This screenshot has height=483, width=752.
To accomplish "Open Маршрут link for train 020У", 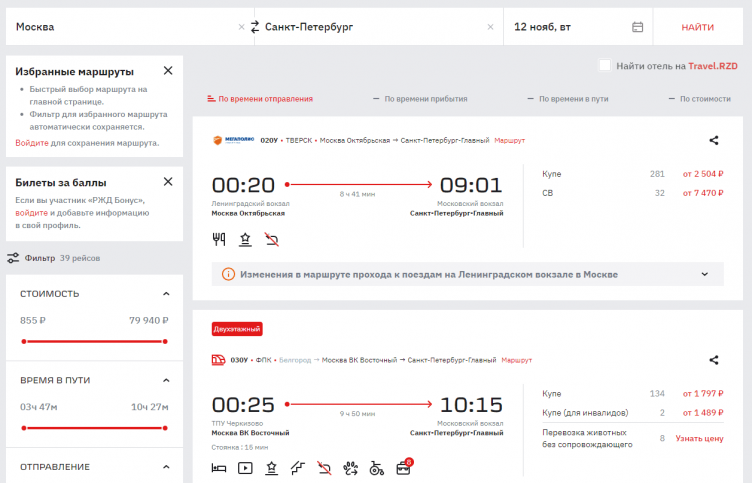I will click(509, 141).
